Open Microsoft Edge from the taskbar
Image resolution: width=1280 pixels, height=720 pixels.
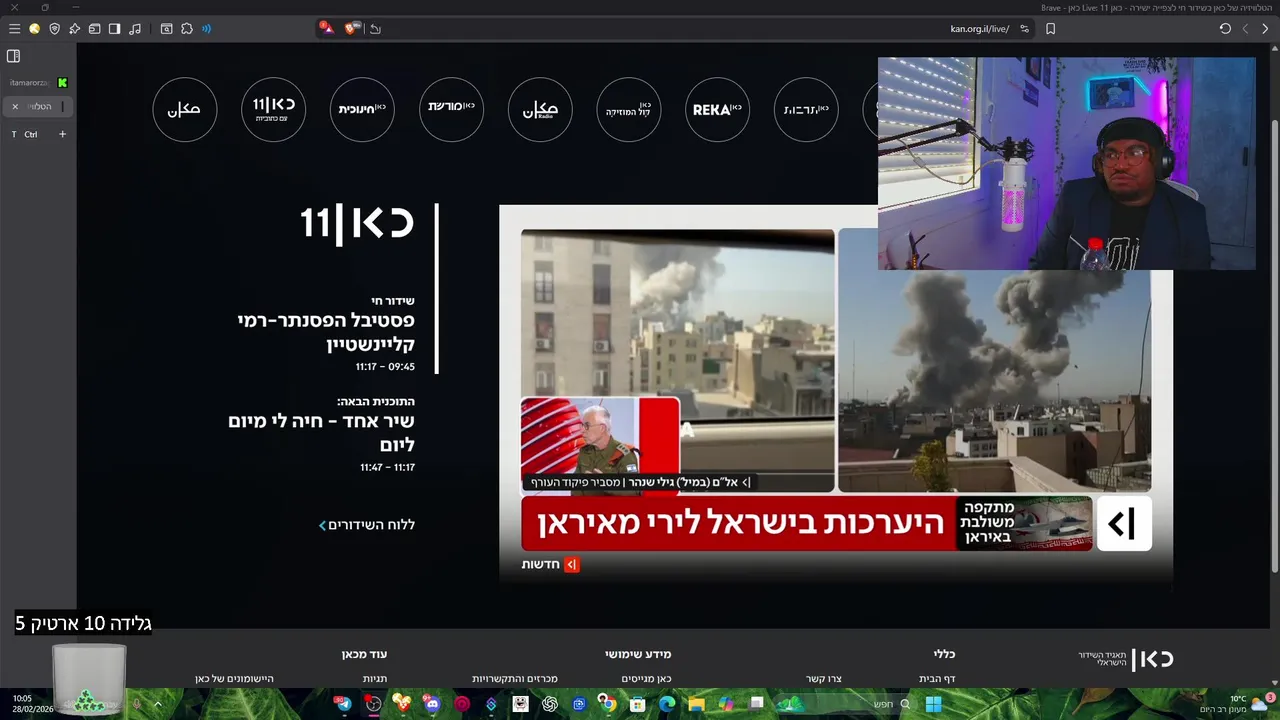pyautogui.click(x=666, y=704)
